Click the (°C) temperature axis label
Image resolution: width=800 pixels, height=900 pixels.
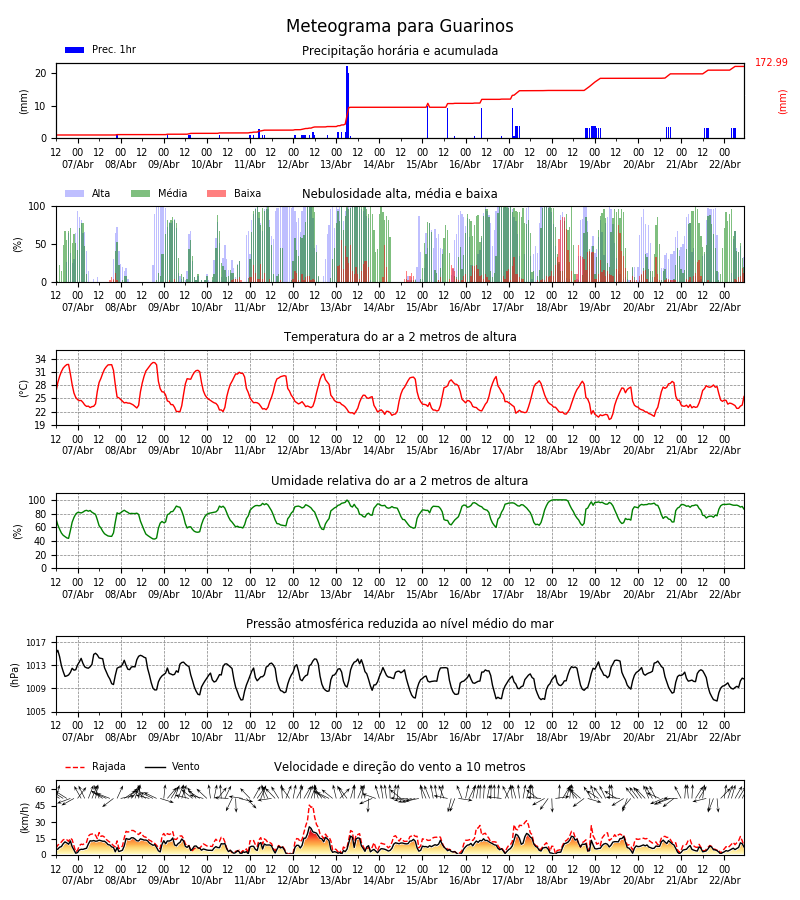pos(25,388)
